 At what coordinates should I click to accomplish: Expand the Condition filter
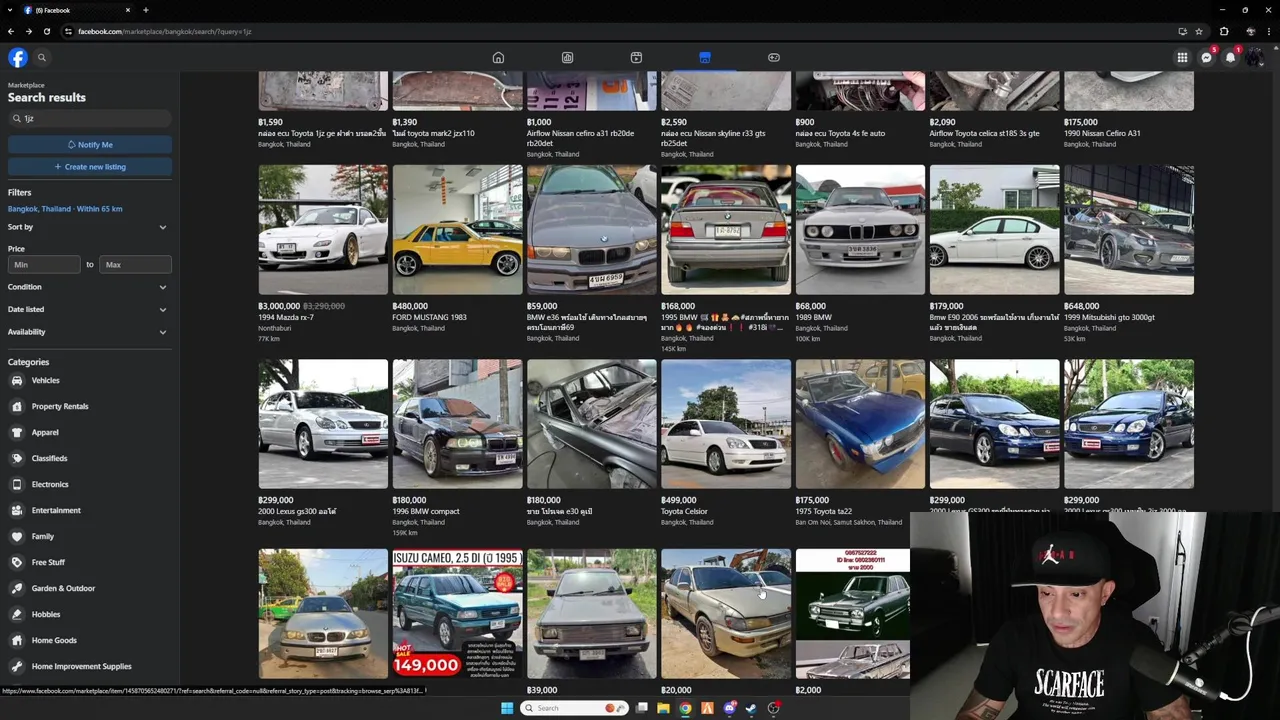pyautogui.click(x=88, y=288)
